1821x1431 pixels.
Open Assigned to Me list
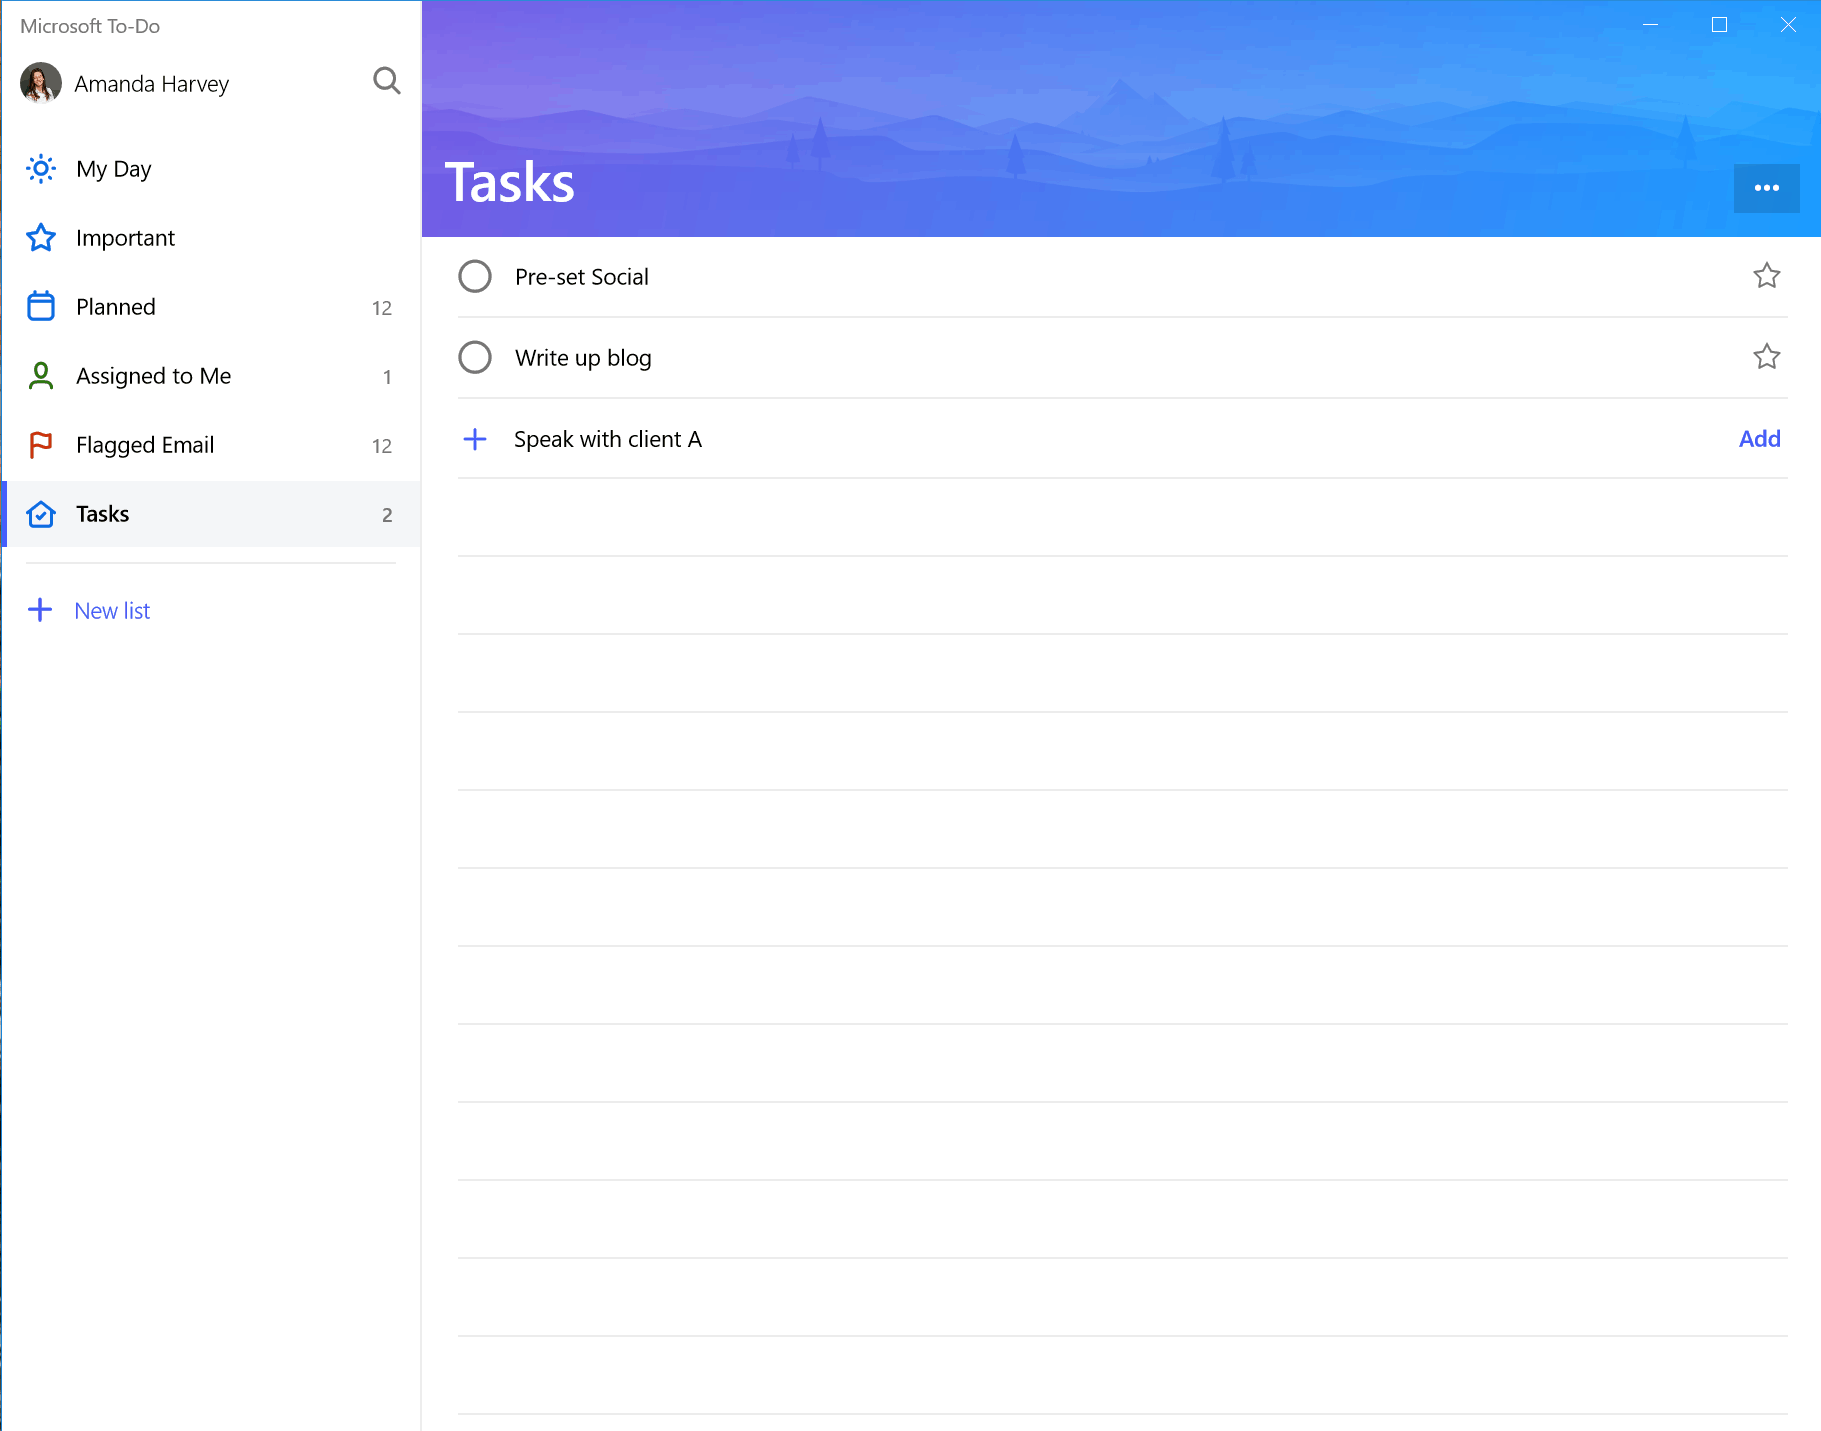pyautogui.click(x=211, y=376)
